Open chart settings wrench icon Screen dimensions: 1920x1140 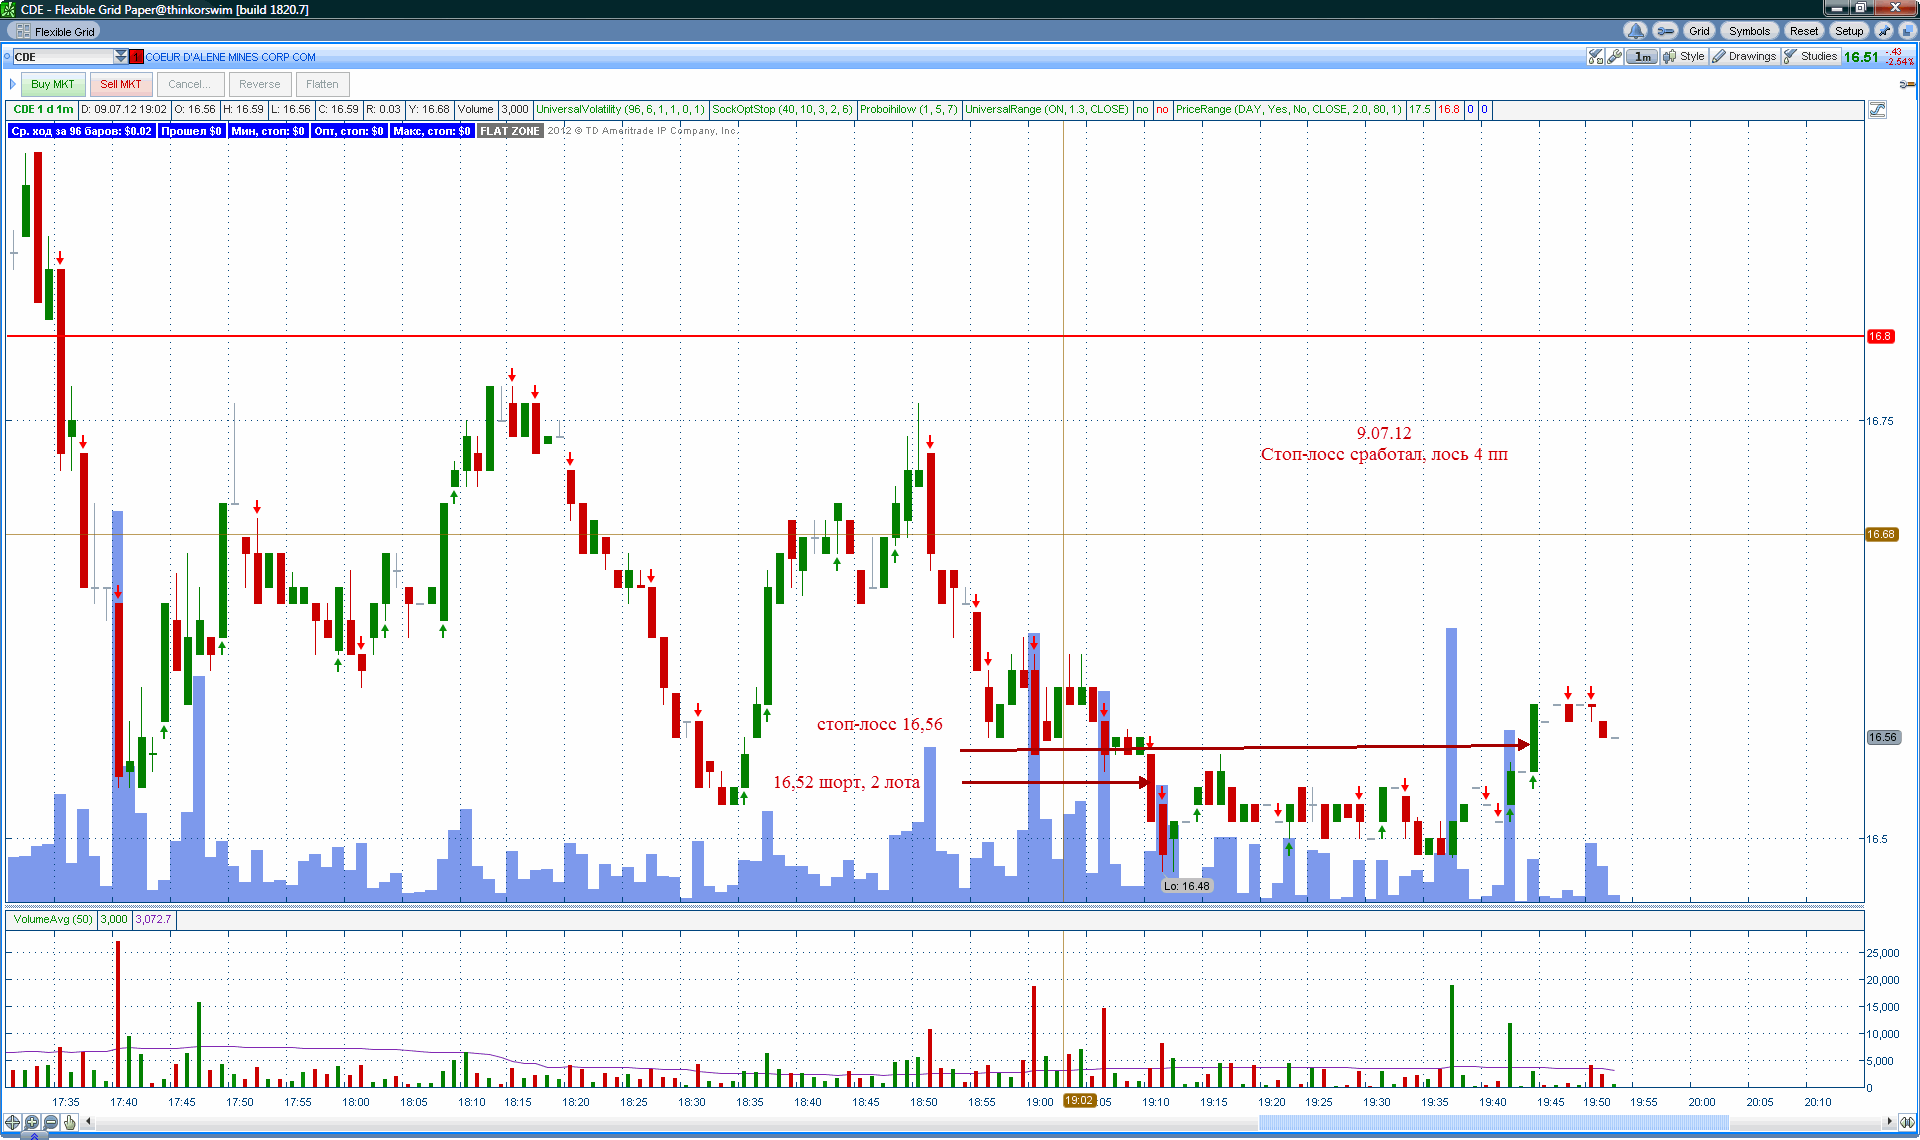(x=1614, y=57)
